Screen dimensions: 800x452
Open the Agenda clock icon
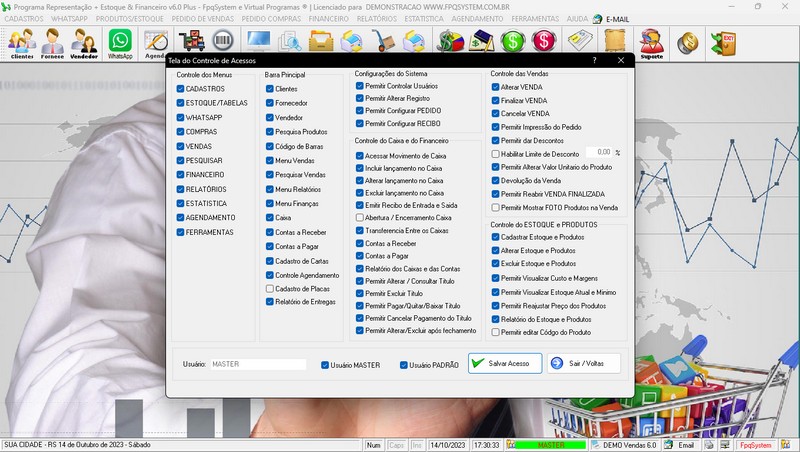coord(156,43)
